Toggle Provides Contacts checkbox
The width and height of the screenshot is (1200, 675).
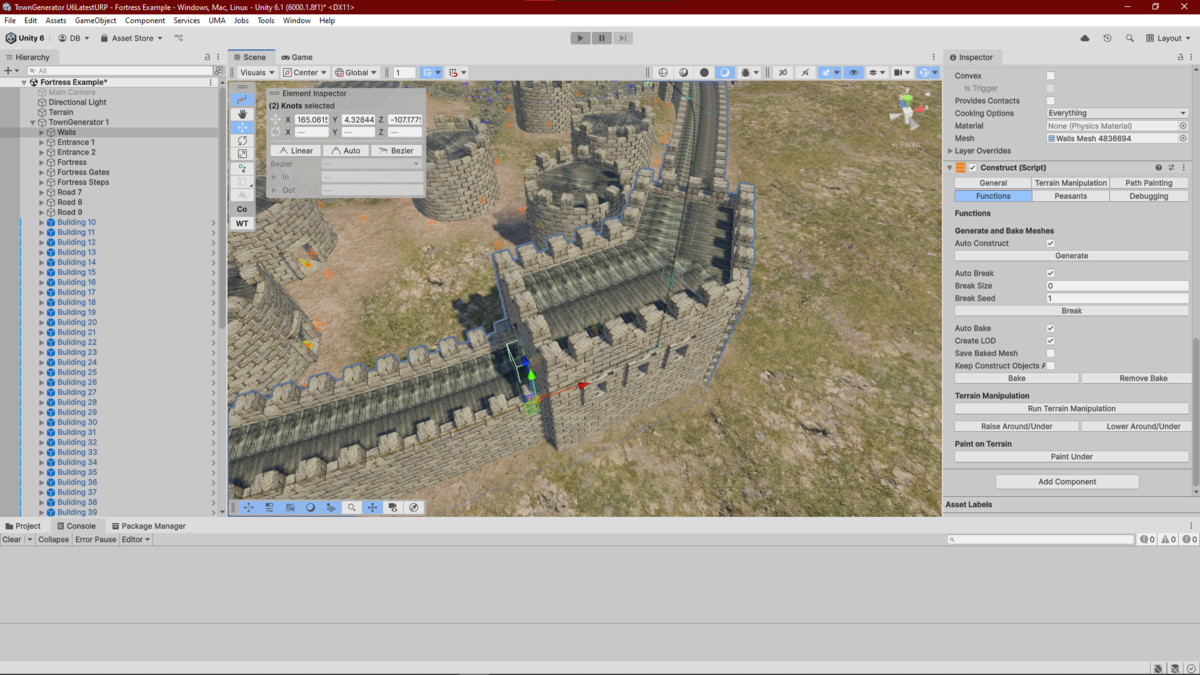pyautogui.click(x=1050, y=101)
